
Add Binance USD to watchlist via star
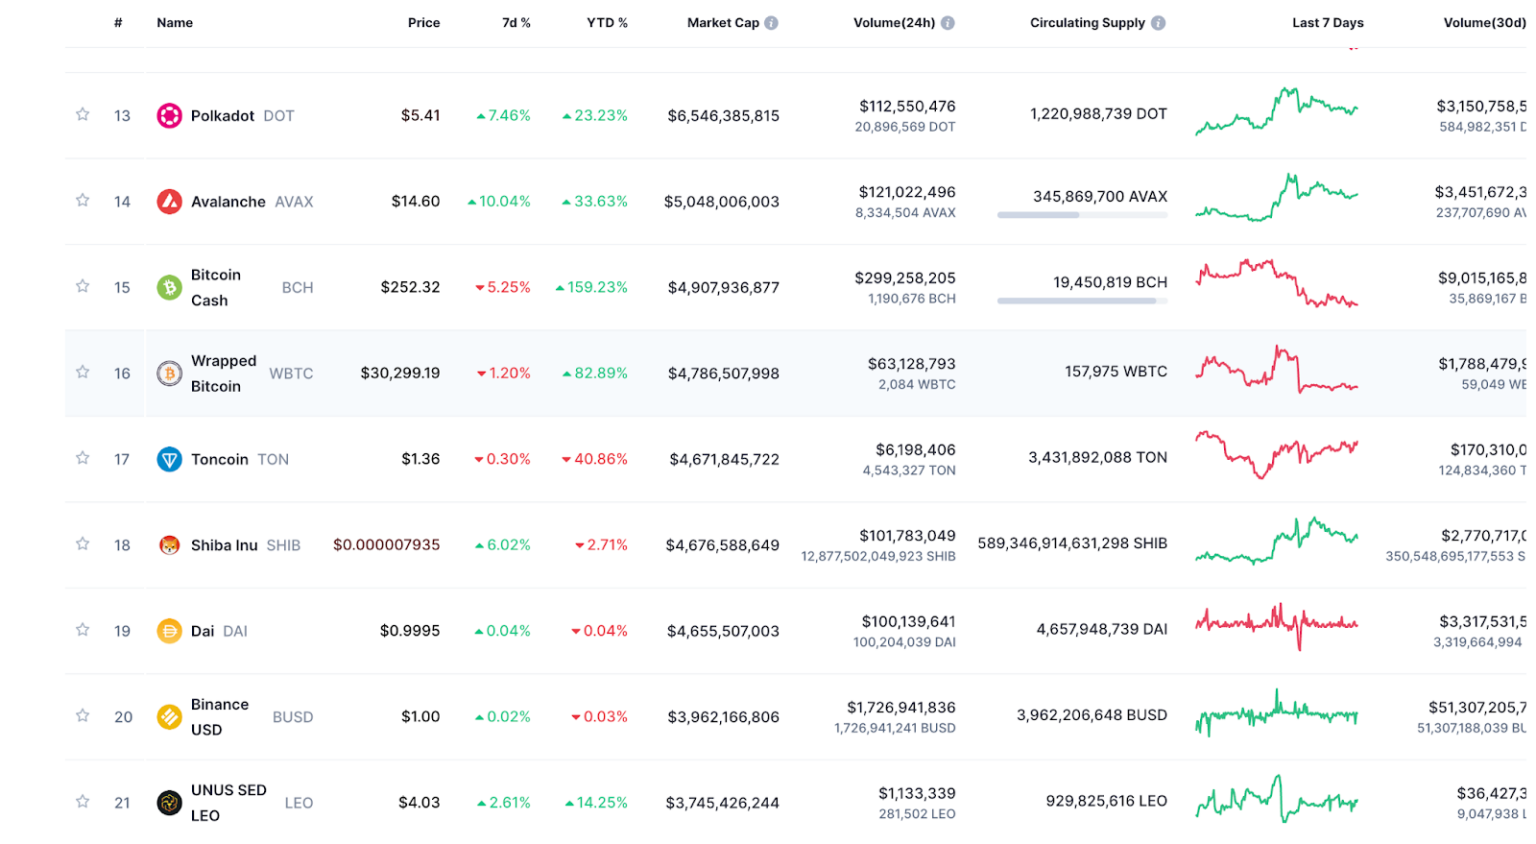(82, 717)
